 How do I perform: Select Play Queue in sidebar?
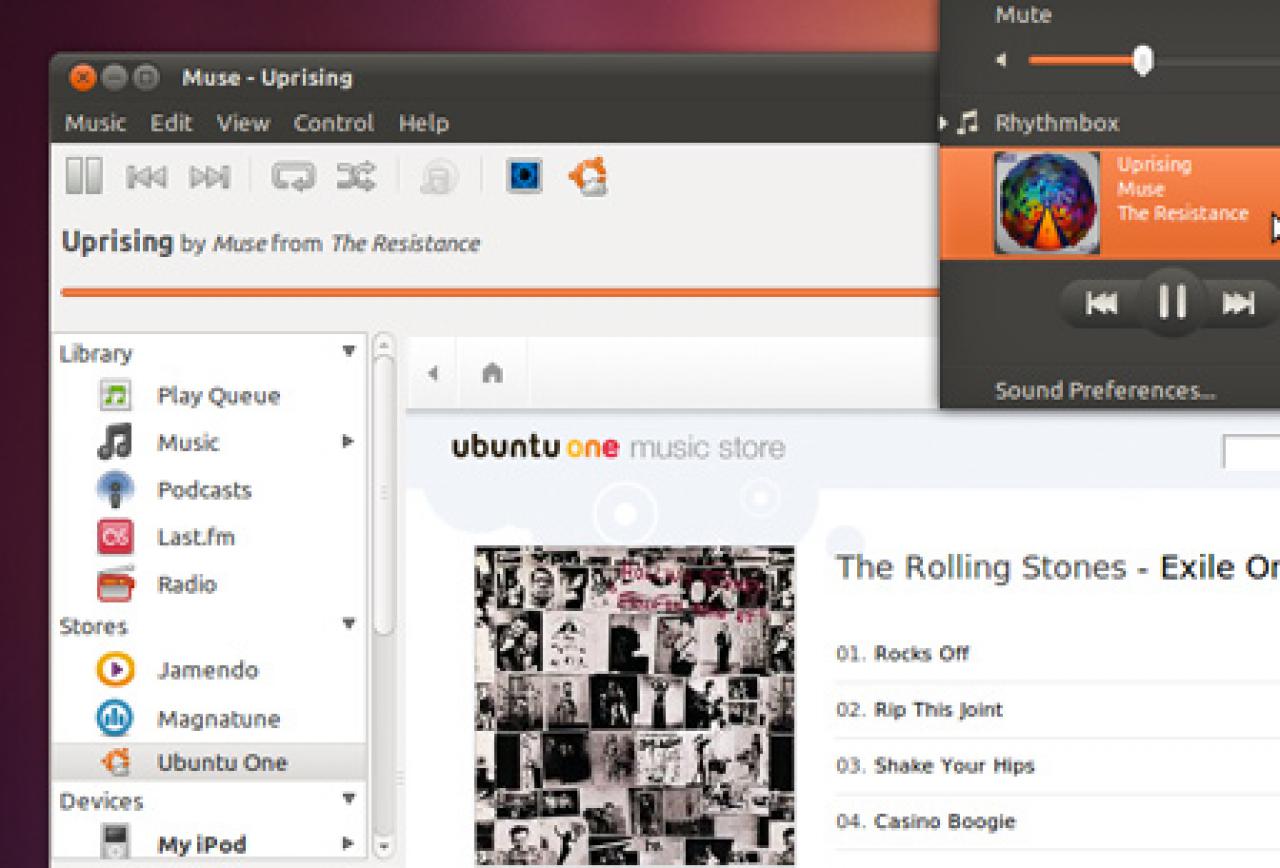[218, 396]
